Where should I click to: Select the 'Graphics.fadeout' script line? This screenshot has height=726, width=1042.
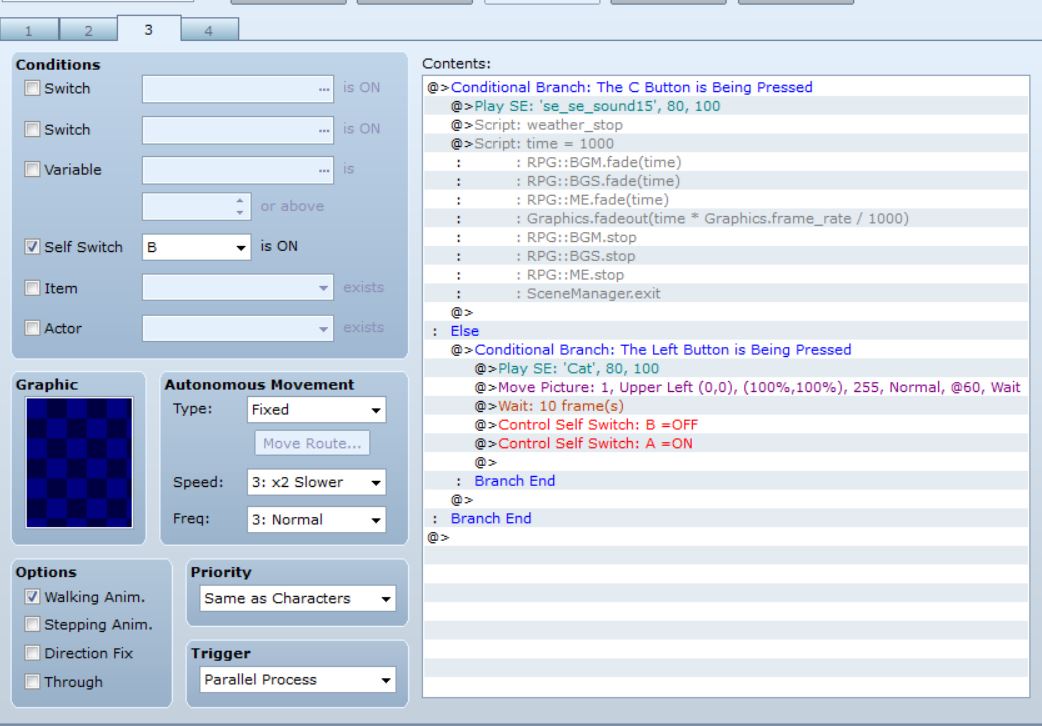(726, 218)
